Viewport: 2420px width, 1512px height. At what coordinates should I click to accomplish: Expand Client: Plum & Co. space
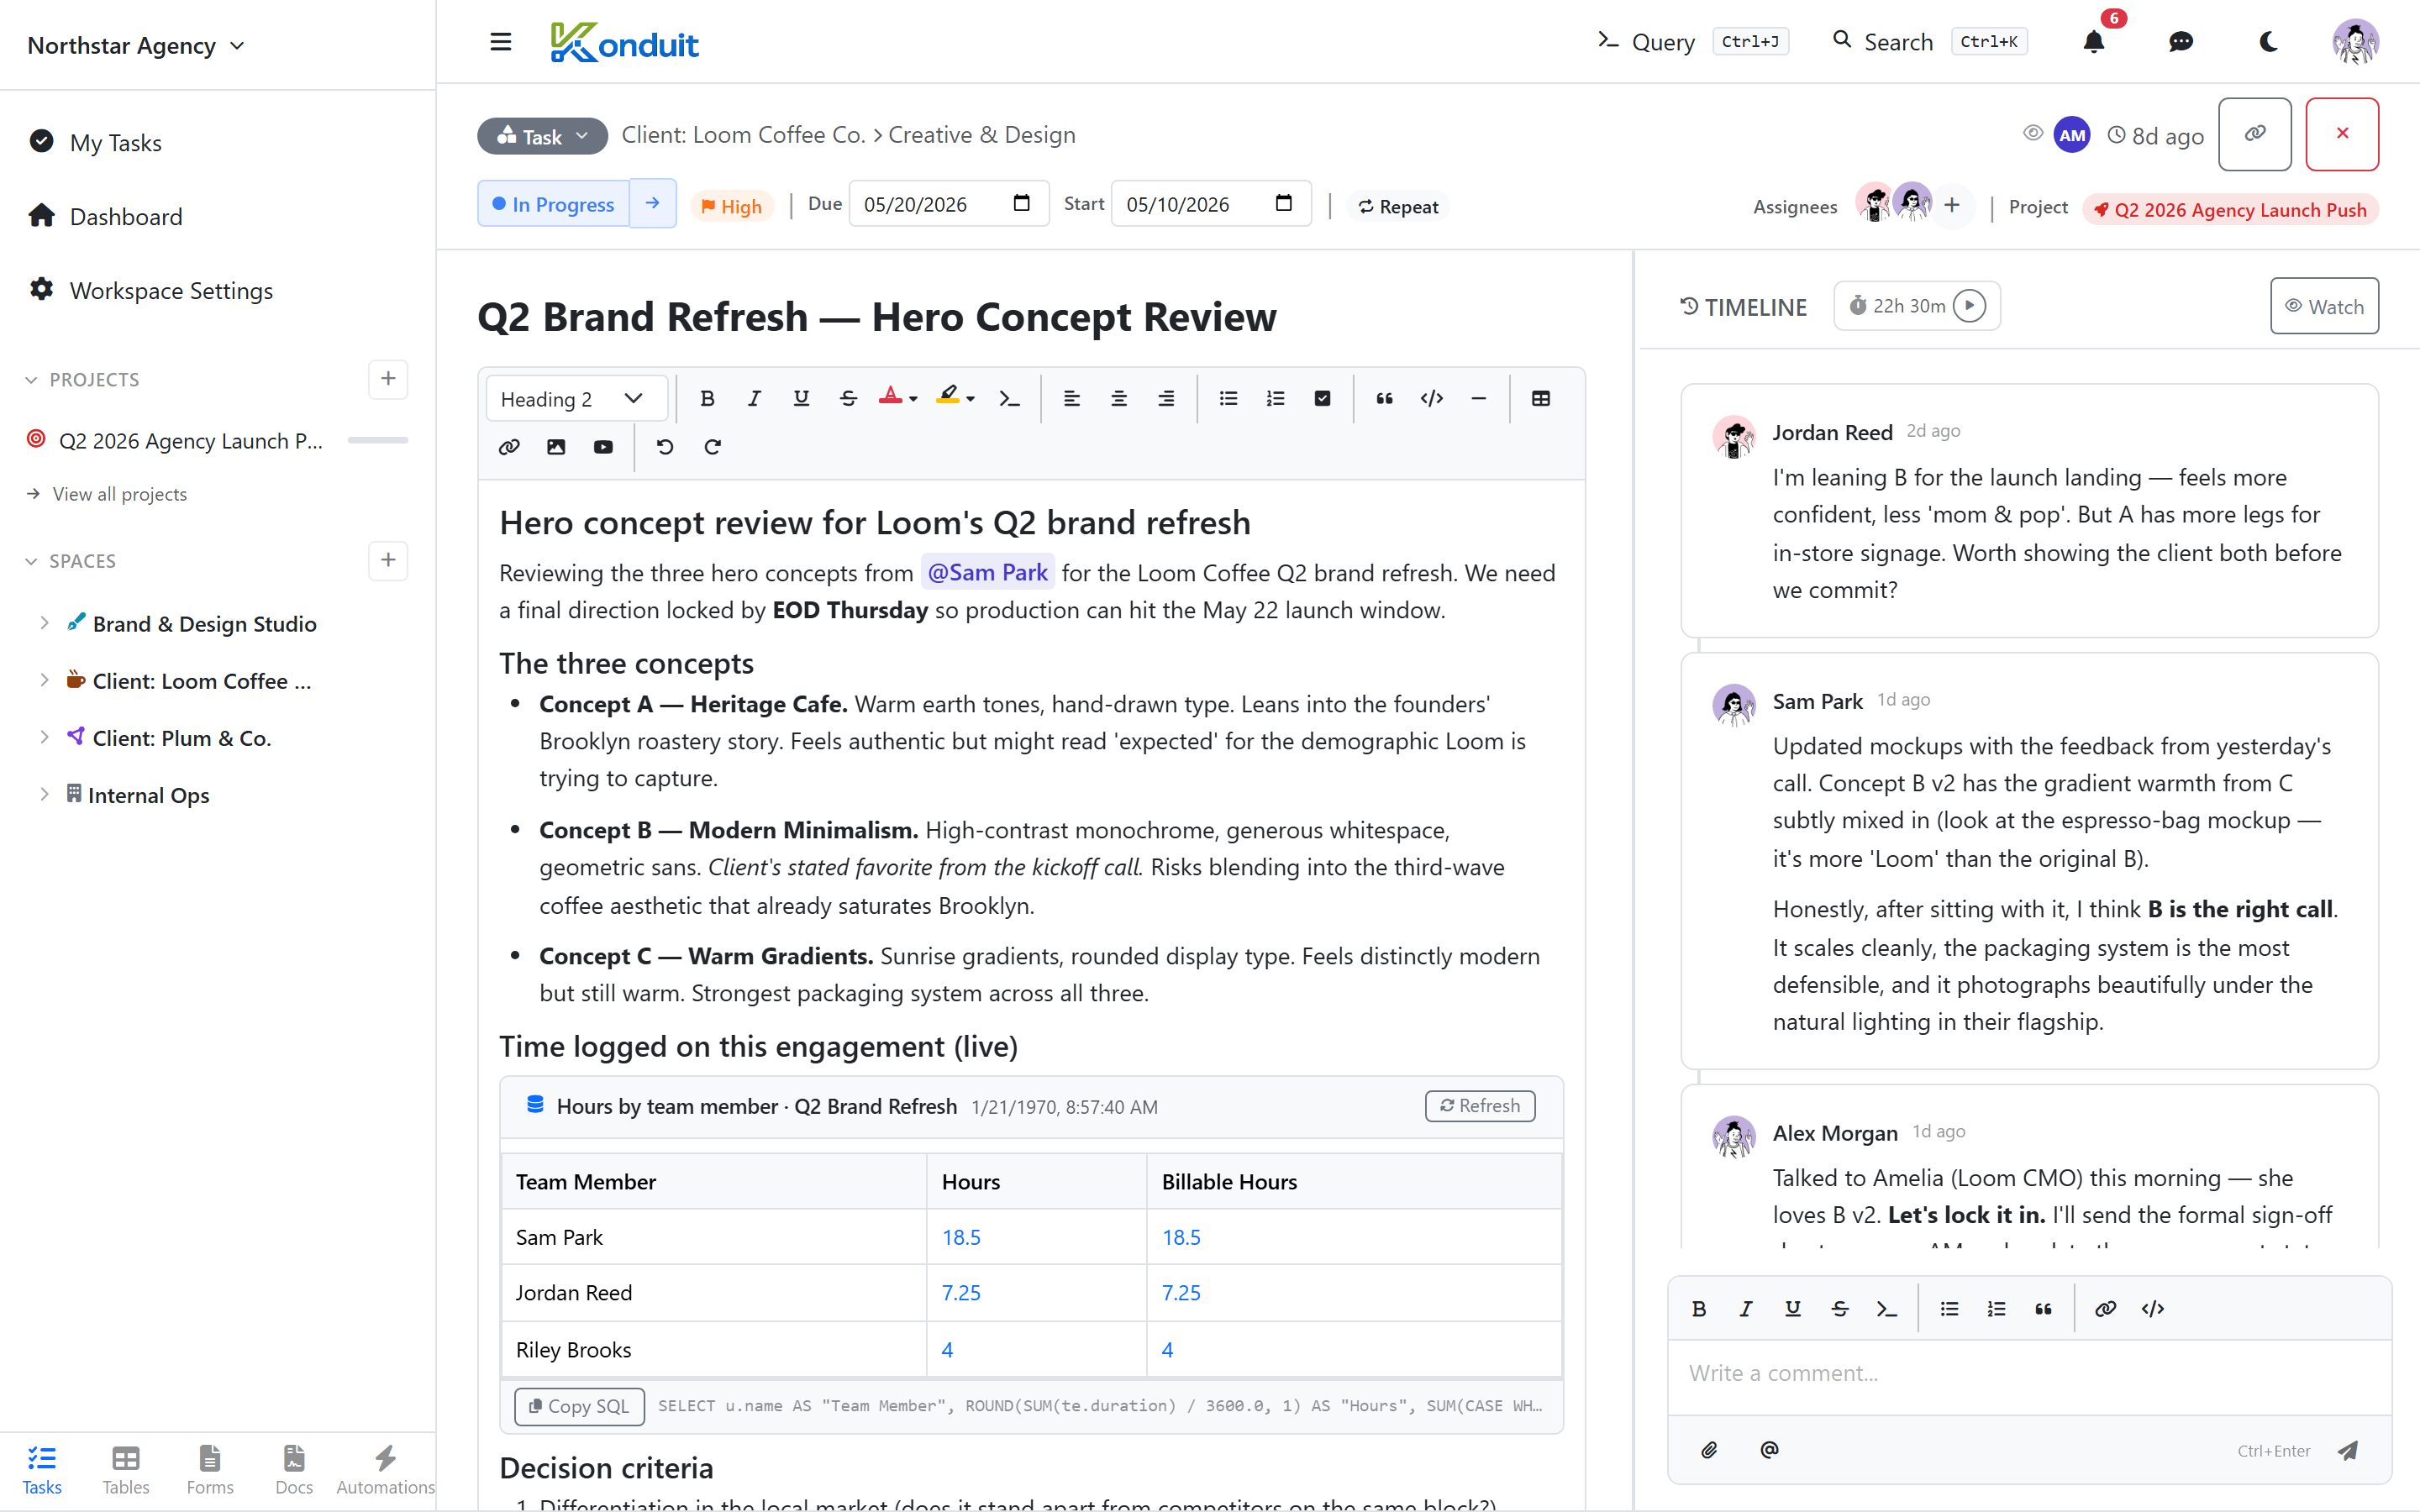(44, 737)
